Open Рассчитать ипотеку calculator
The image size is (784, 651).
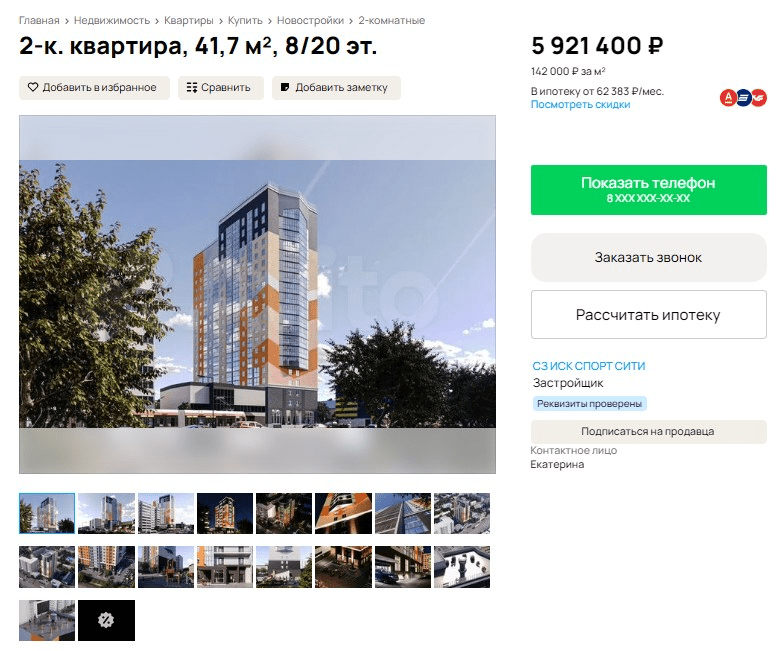coord(648,314)
